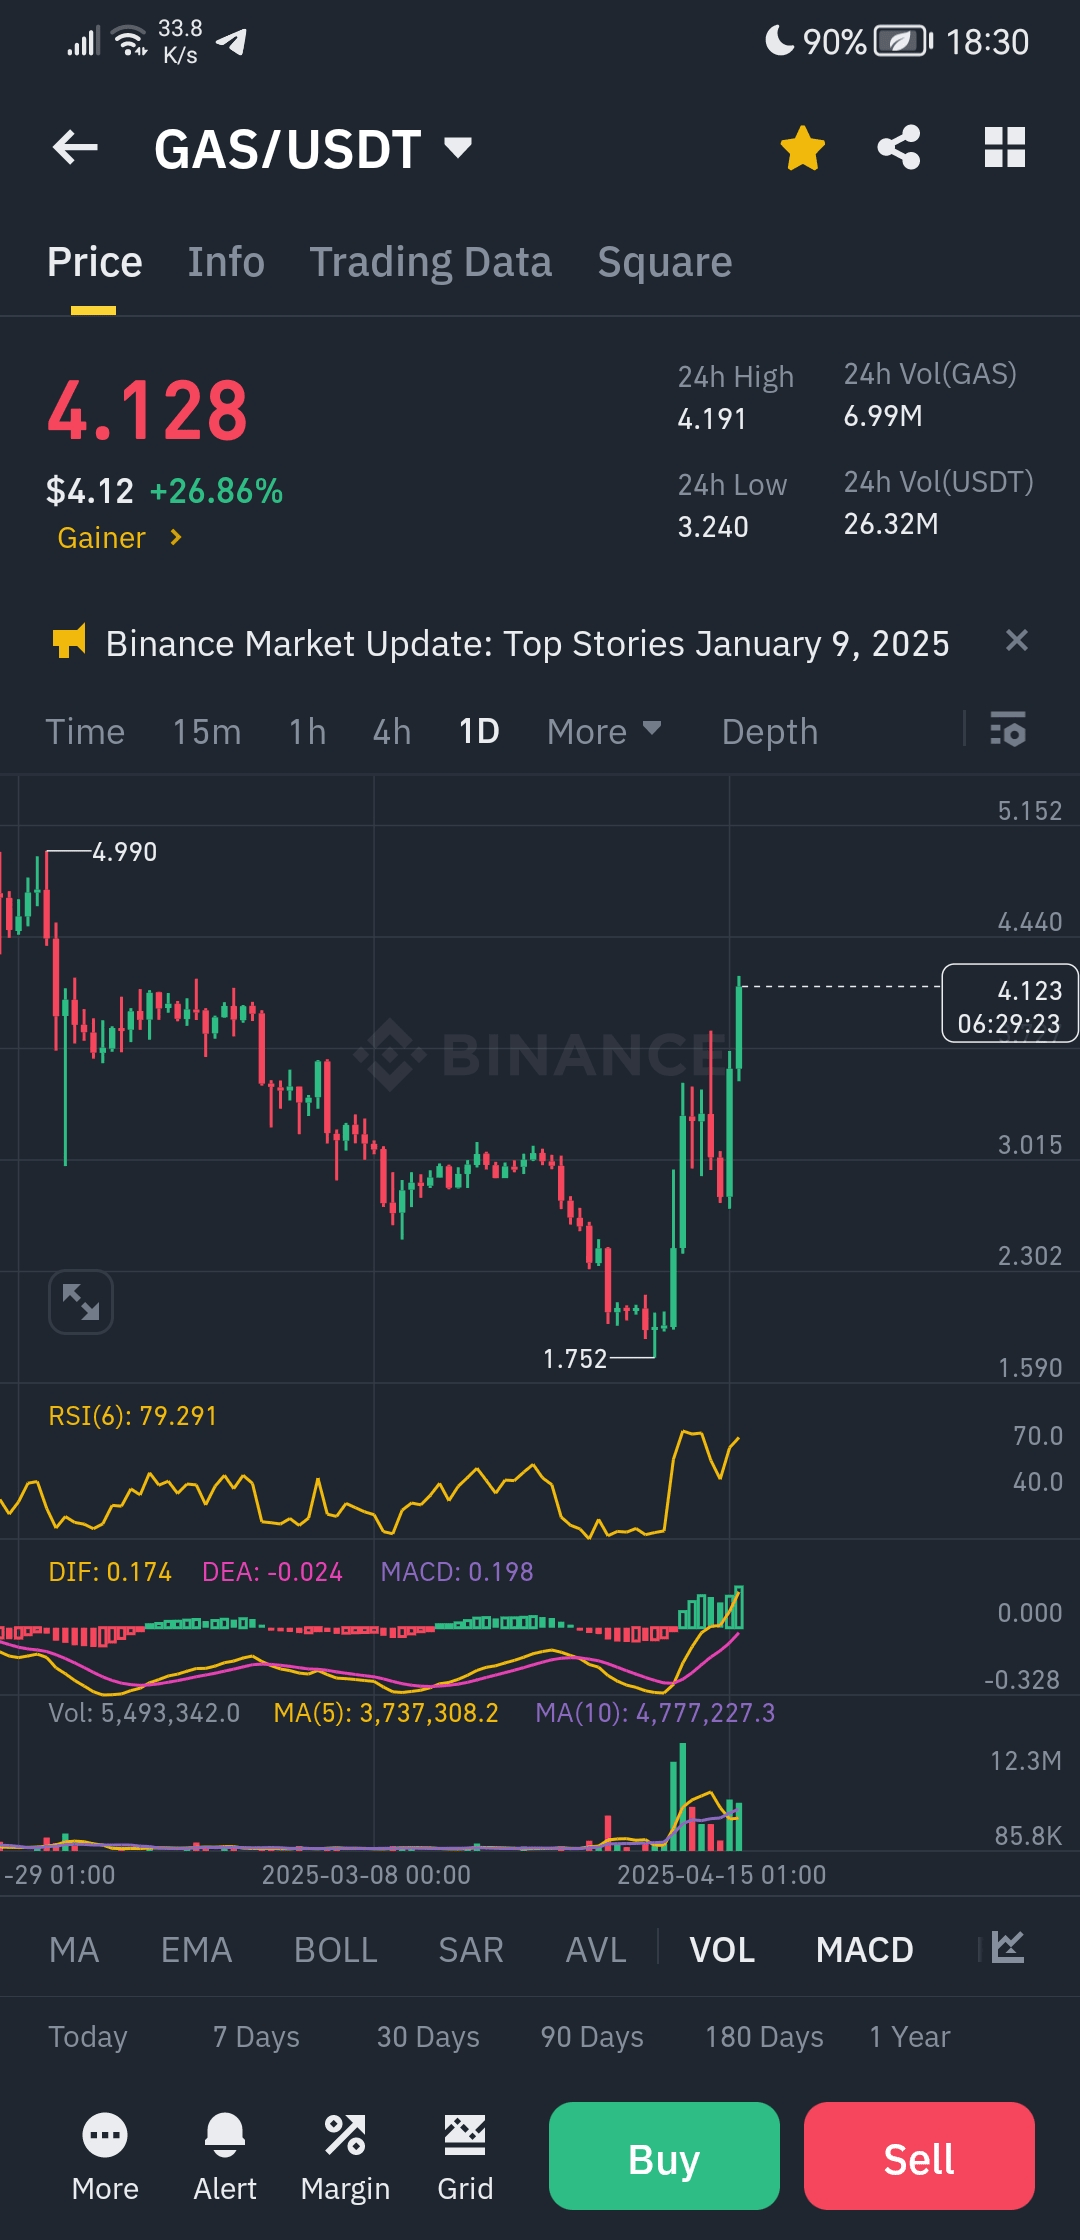The image size is (1080, 2240).
Task: Tap the do-not-disturb moon icon
Action: click(779, 40)
